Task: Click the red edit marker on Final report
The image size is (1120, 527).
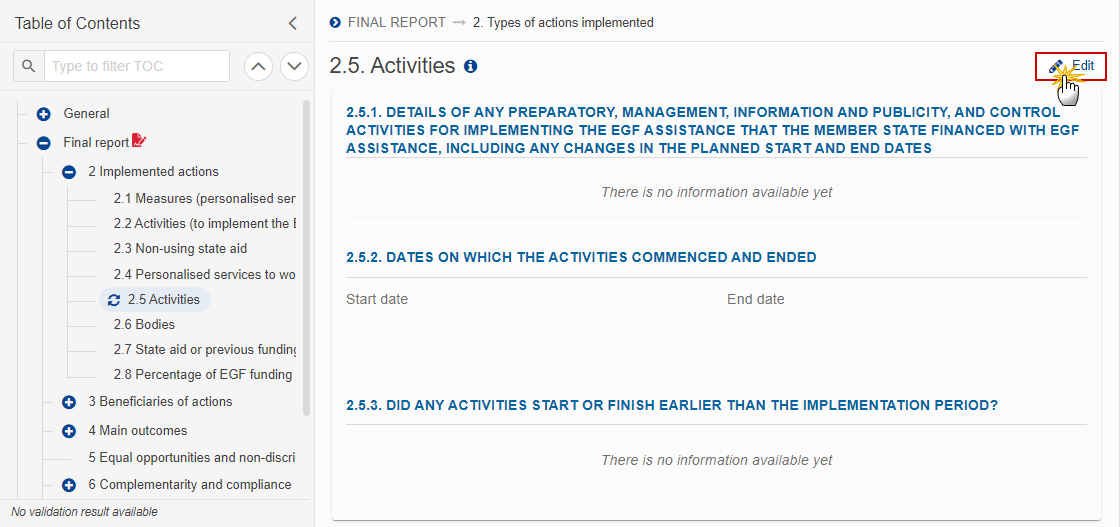Action: point(139,141)
